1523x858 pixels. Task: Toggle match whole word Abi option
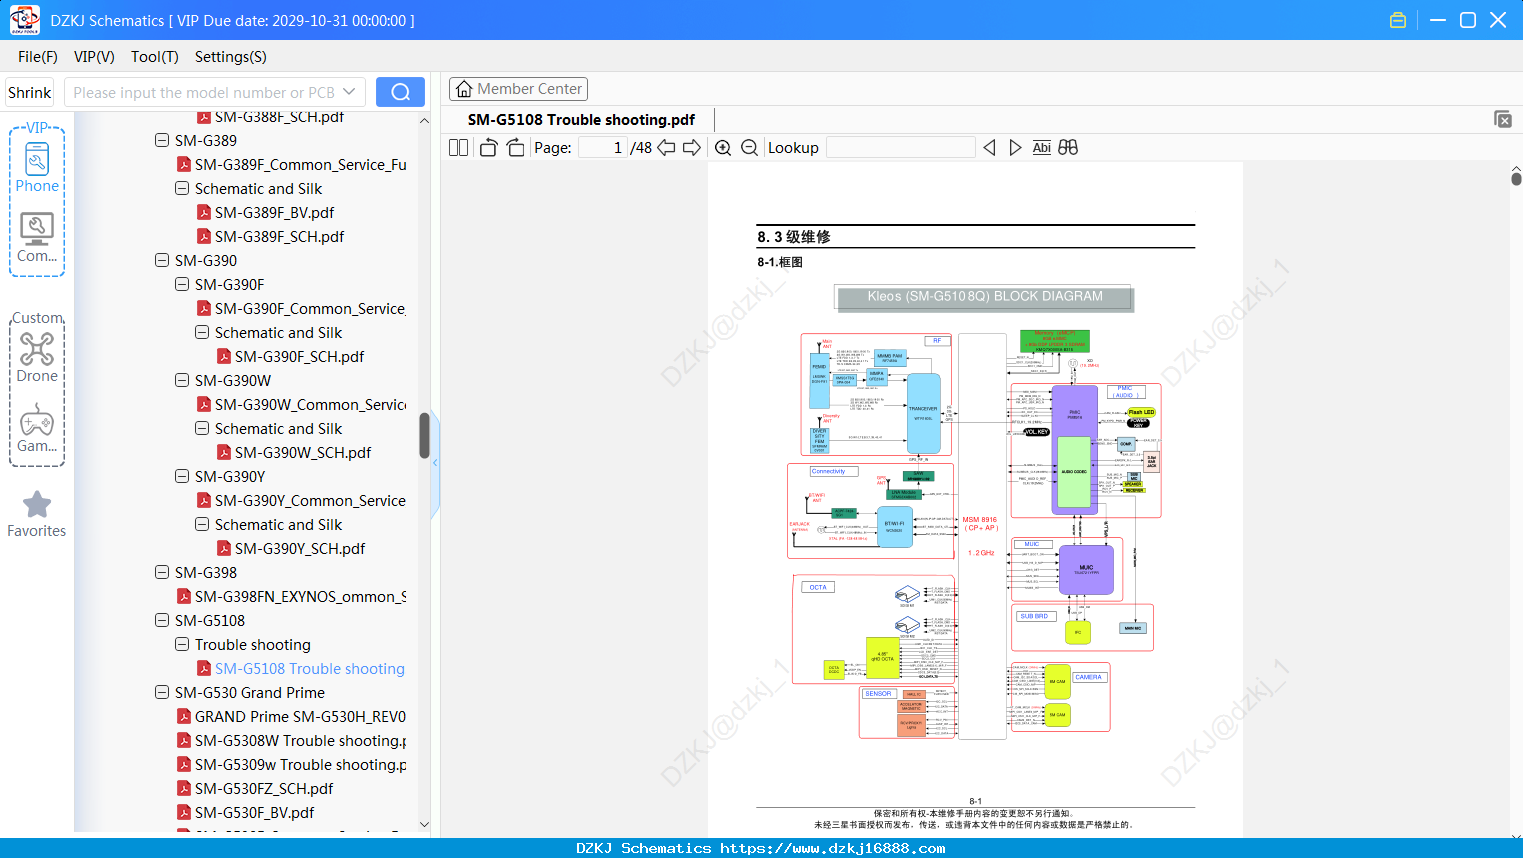coord(1041,147)
